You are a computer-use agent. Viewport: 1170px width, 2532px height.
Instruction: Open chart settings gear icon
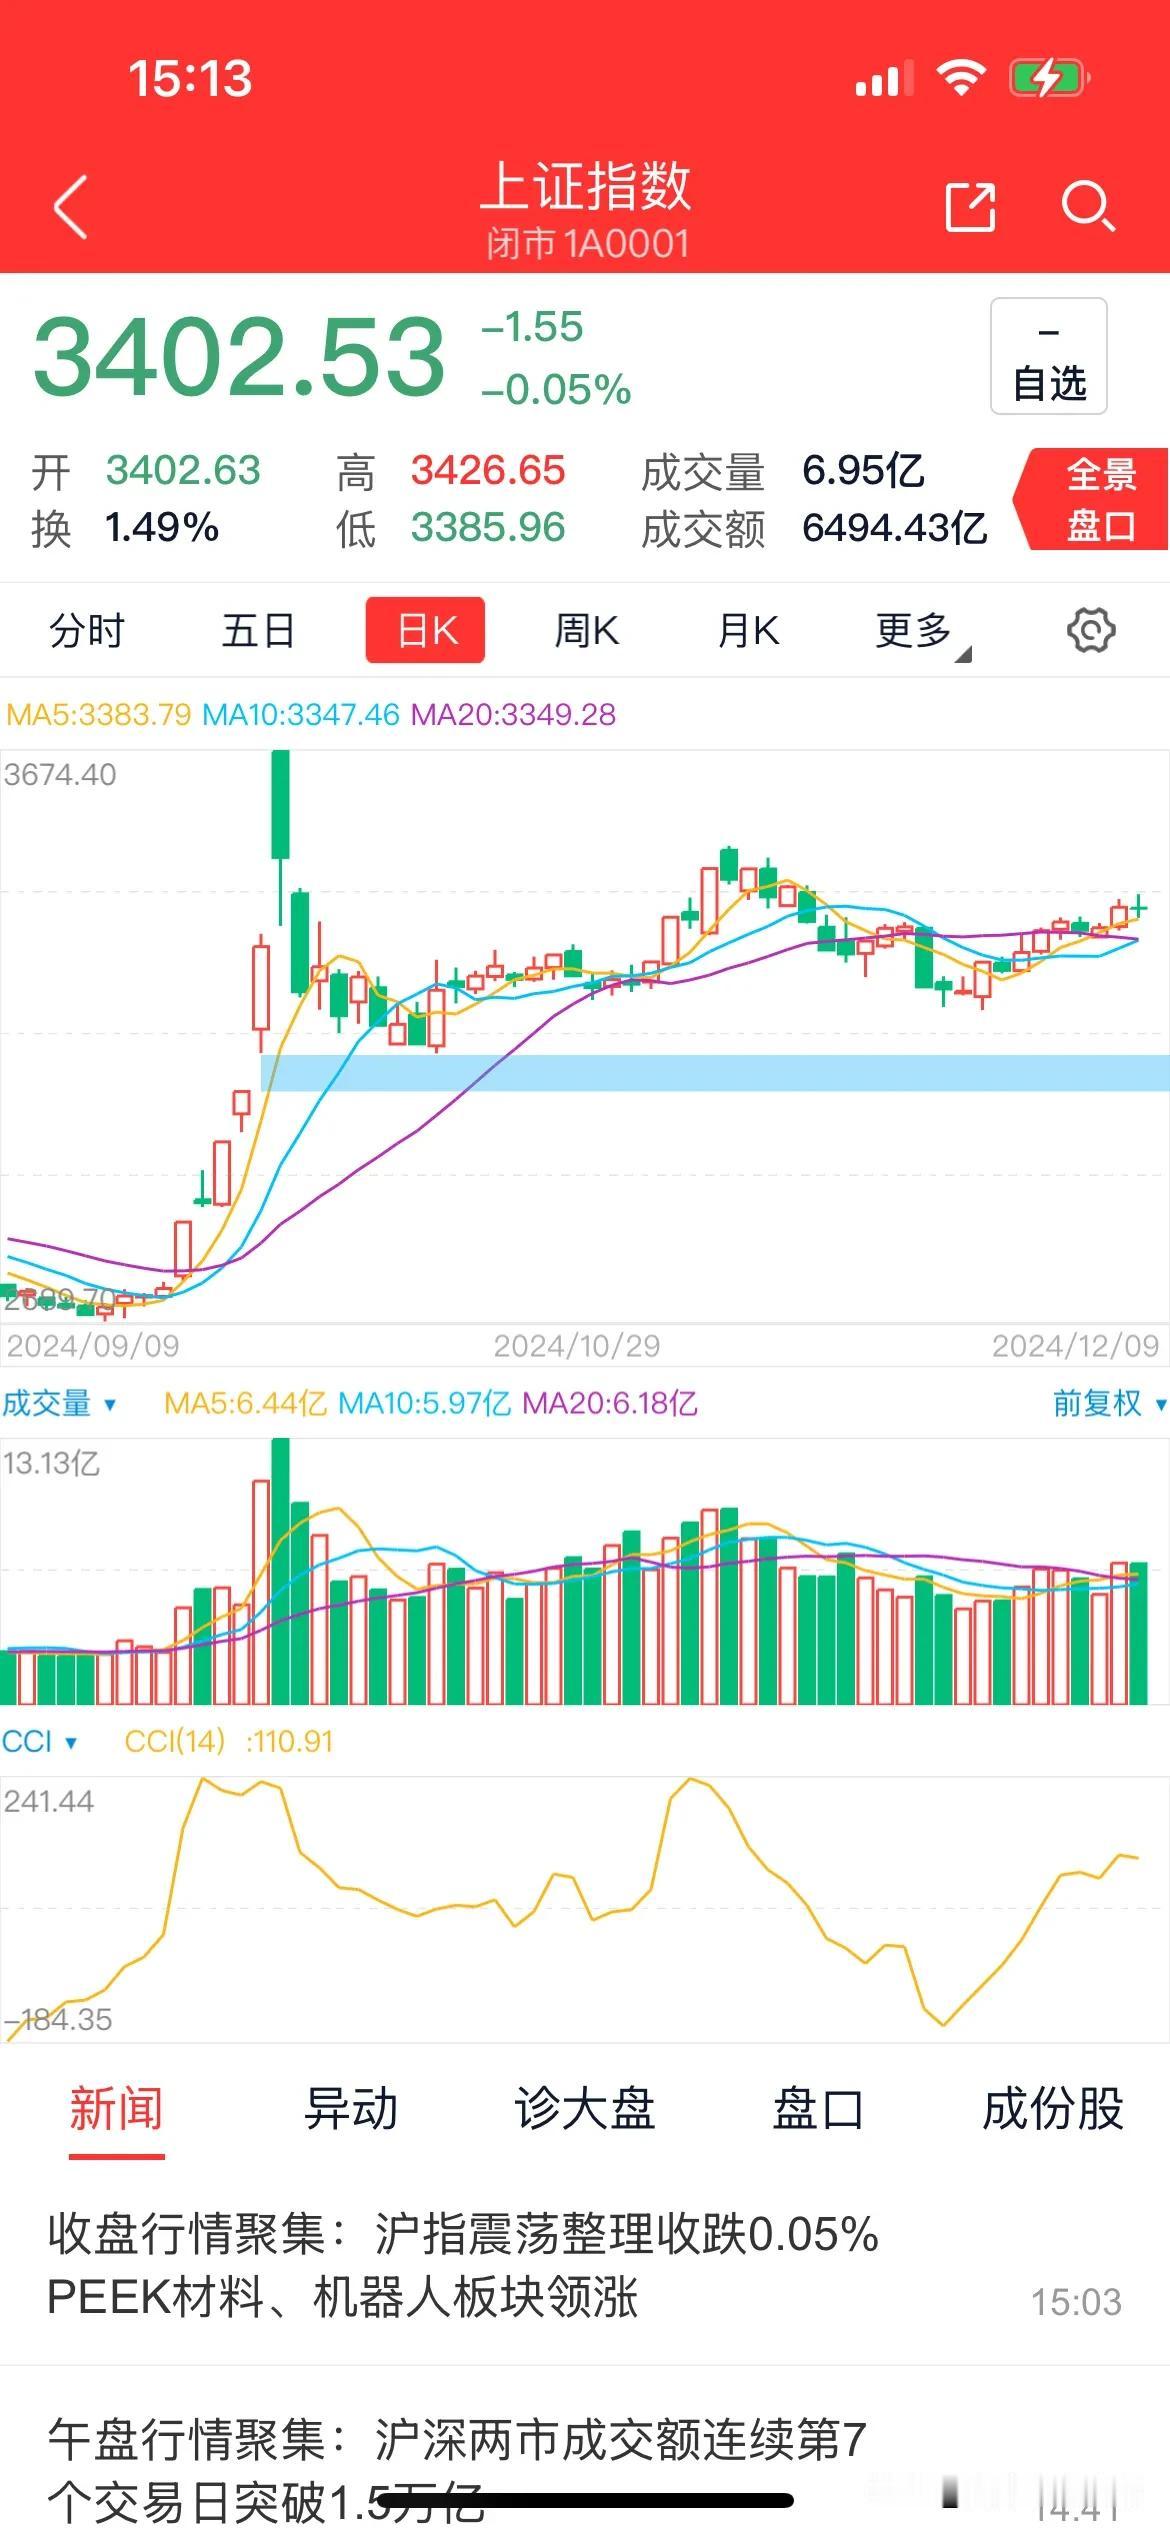point(1091,630)
